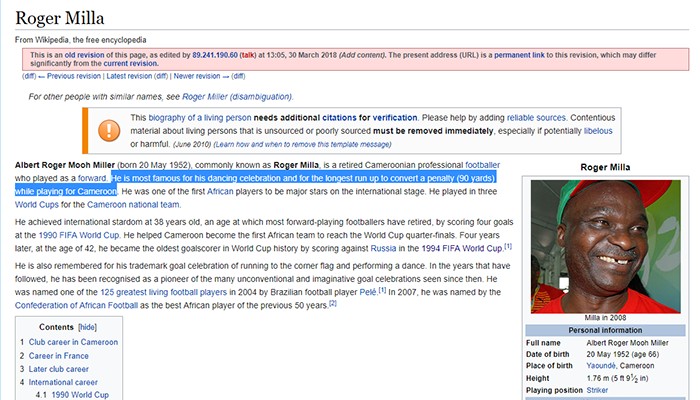Image resolution: width=700 pixels, height=400 pixels.
Task: Open the Roger Milla infobox photo
Action: tap(605, 245)
